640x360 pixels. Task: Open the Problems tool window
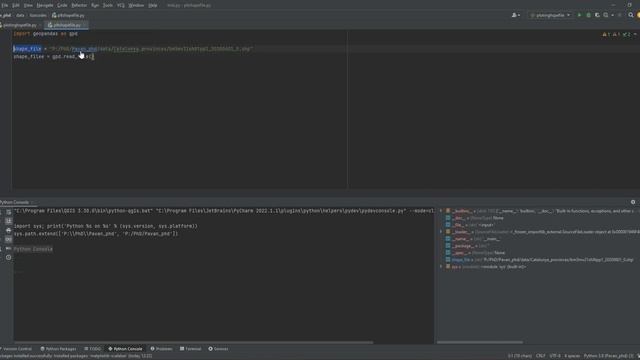[162, 349]
